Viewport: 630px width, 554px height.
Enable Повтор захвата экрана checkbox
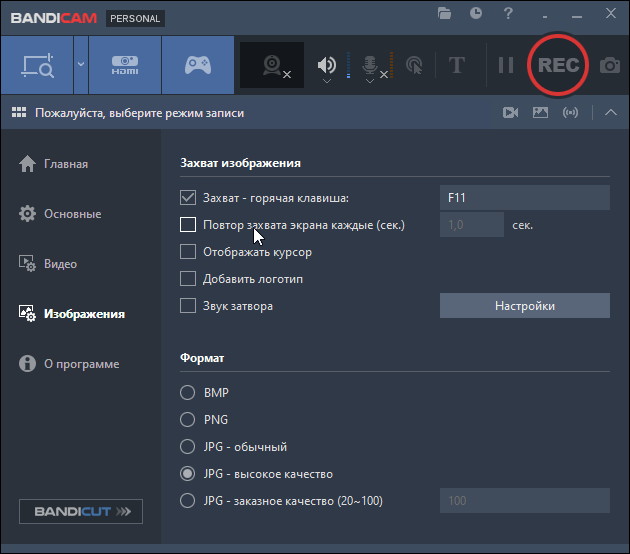[188, 225]
